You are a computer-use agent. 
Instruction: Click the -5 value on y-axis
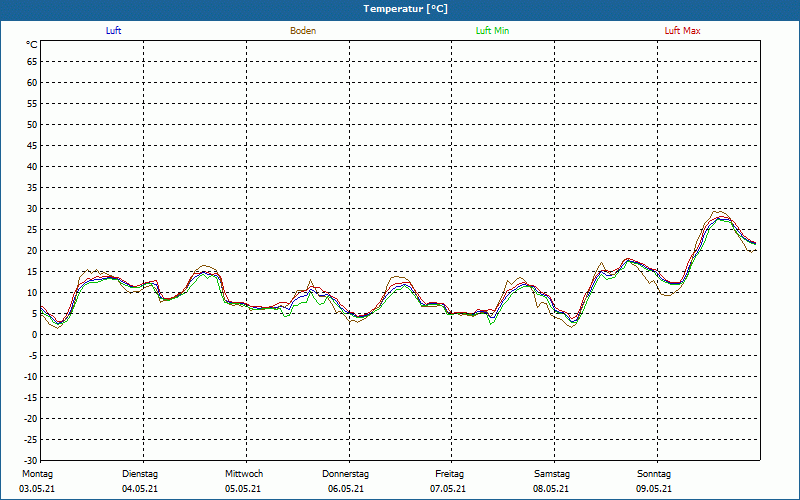[x=33, y=356]
